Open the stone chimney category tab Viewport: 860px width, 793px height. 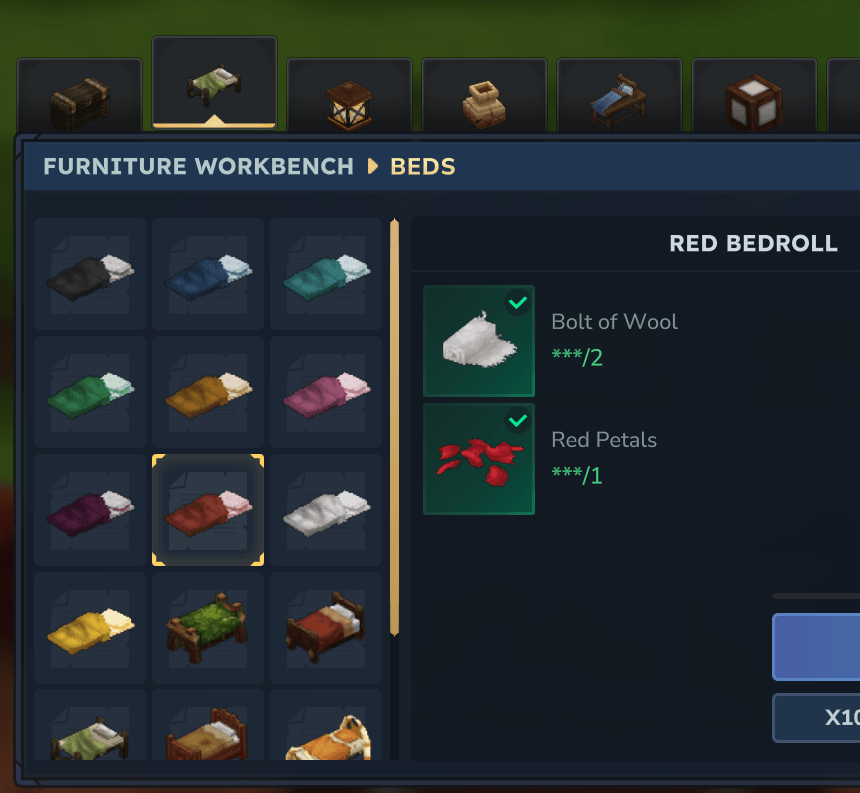click(484, 96)
